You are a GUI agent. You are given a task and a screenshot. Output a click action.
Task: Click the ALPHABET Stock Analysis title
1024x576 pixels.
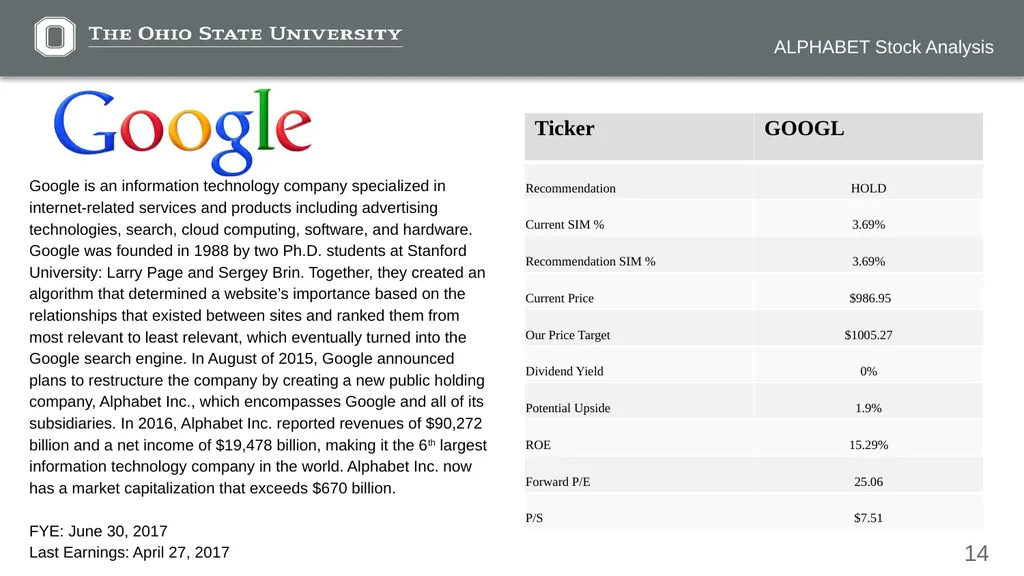point(884,47)
